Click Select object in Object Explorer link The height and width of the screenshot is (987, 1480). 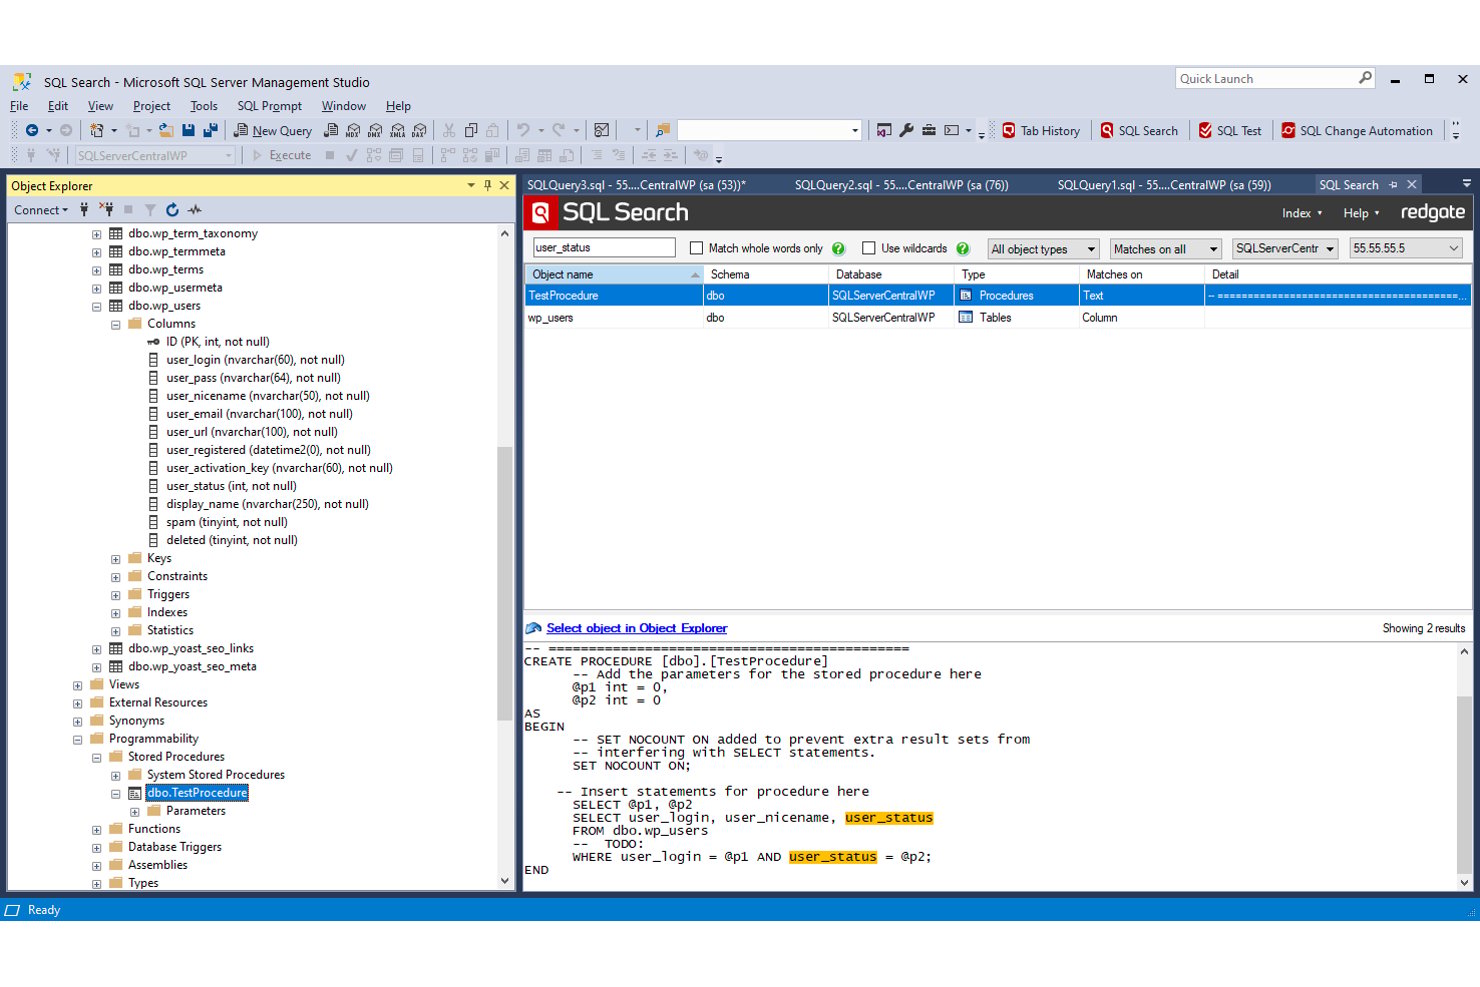(636, 628)
